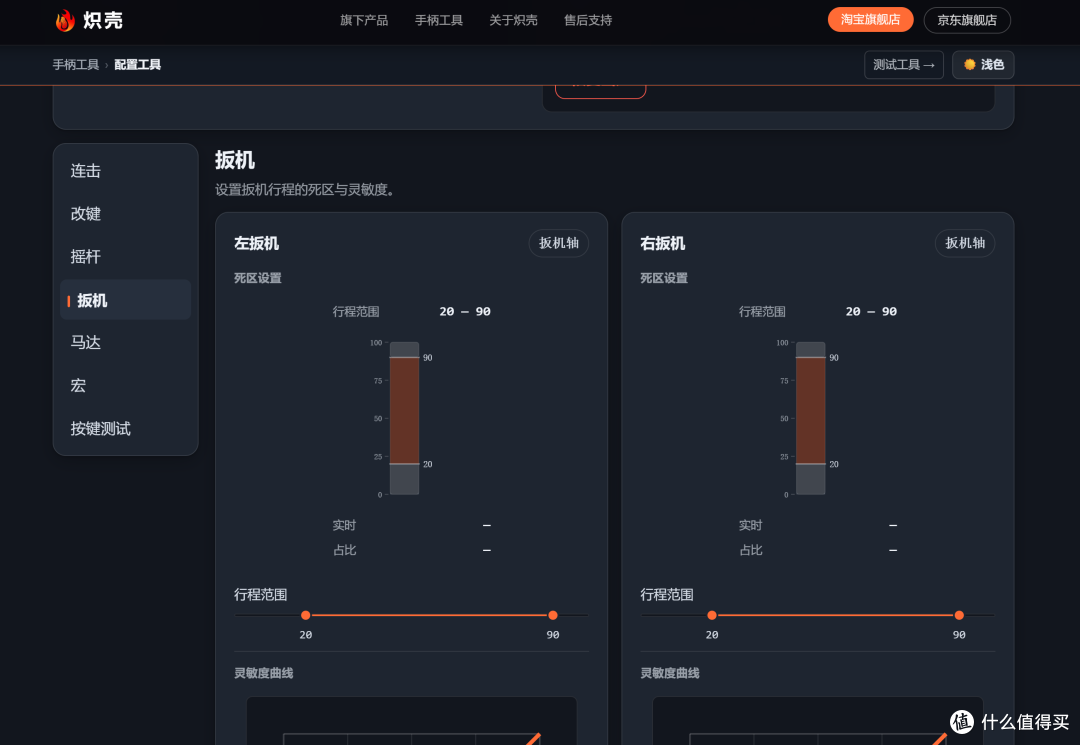Click the 扳机 page heading

point(235,160)
